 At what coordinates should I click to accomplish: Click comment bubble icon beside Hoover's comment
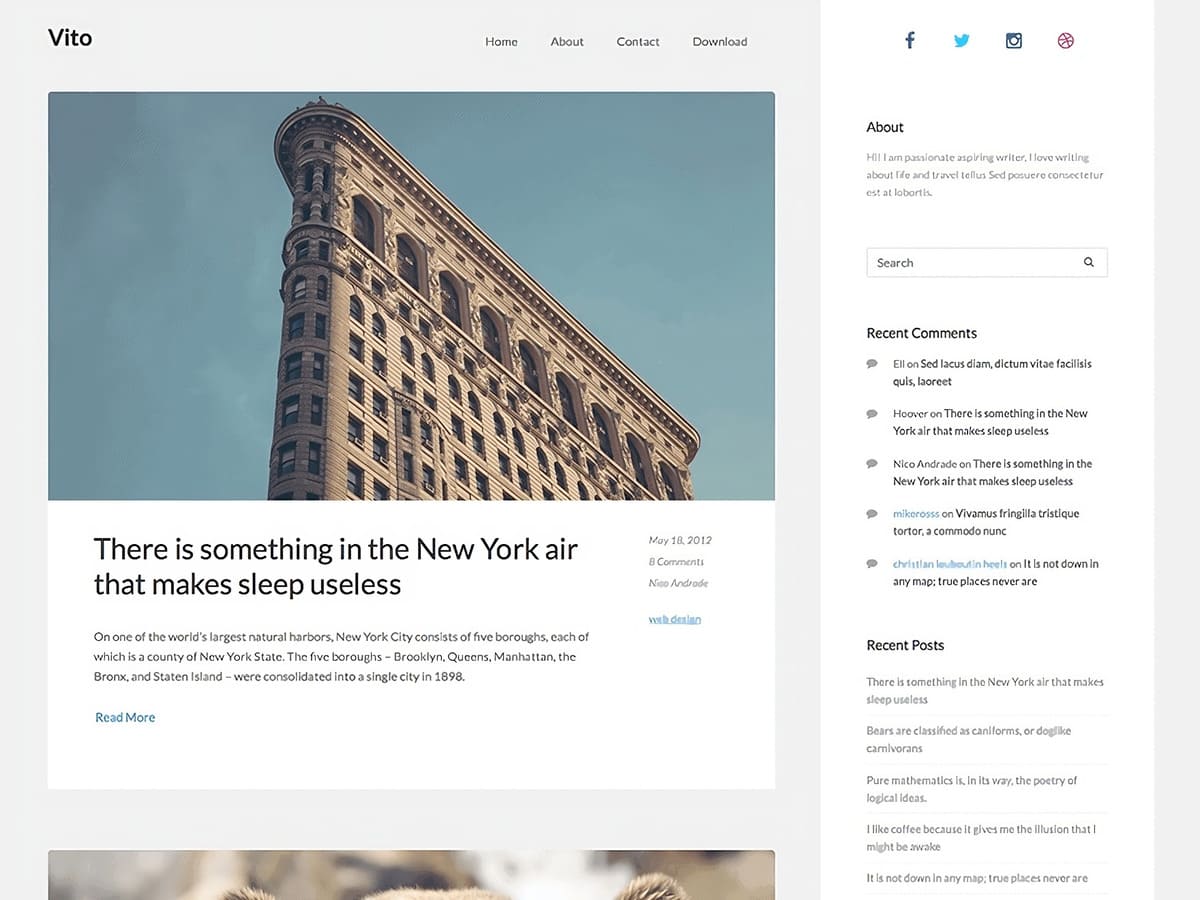pos(872,413)
